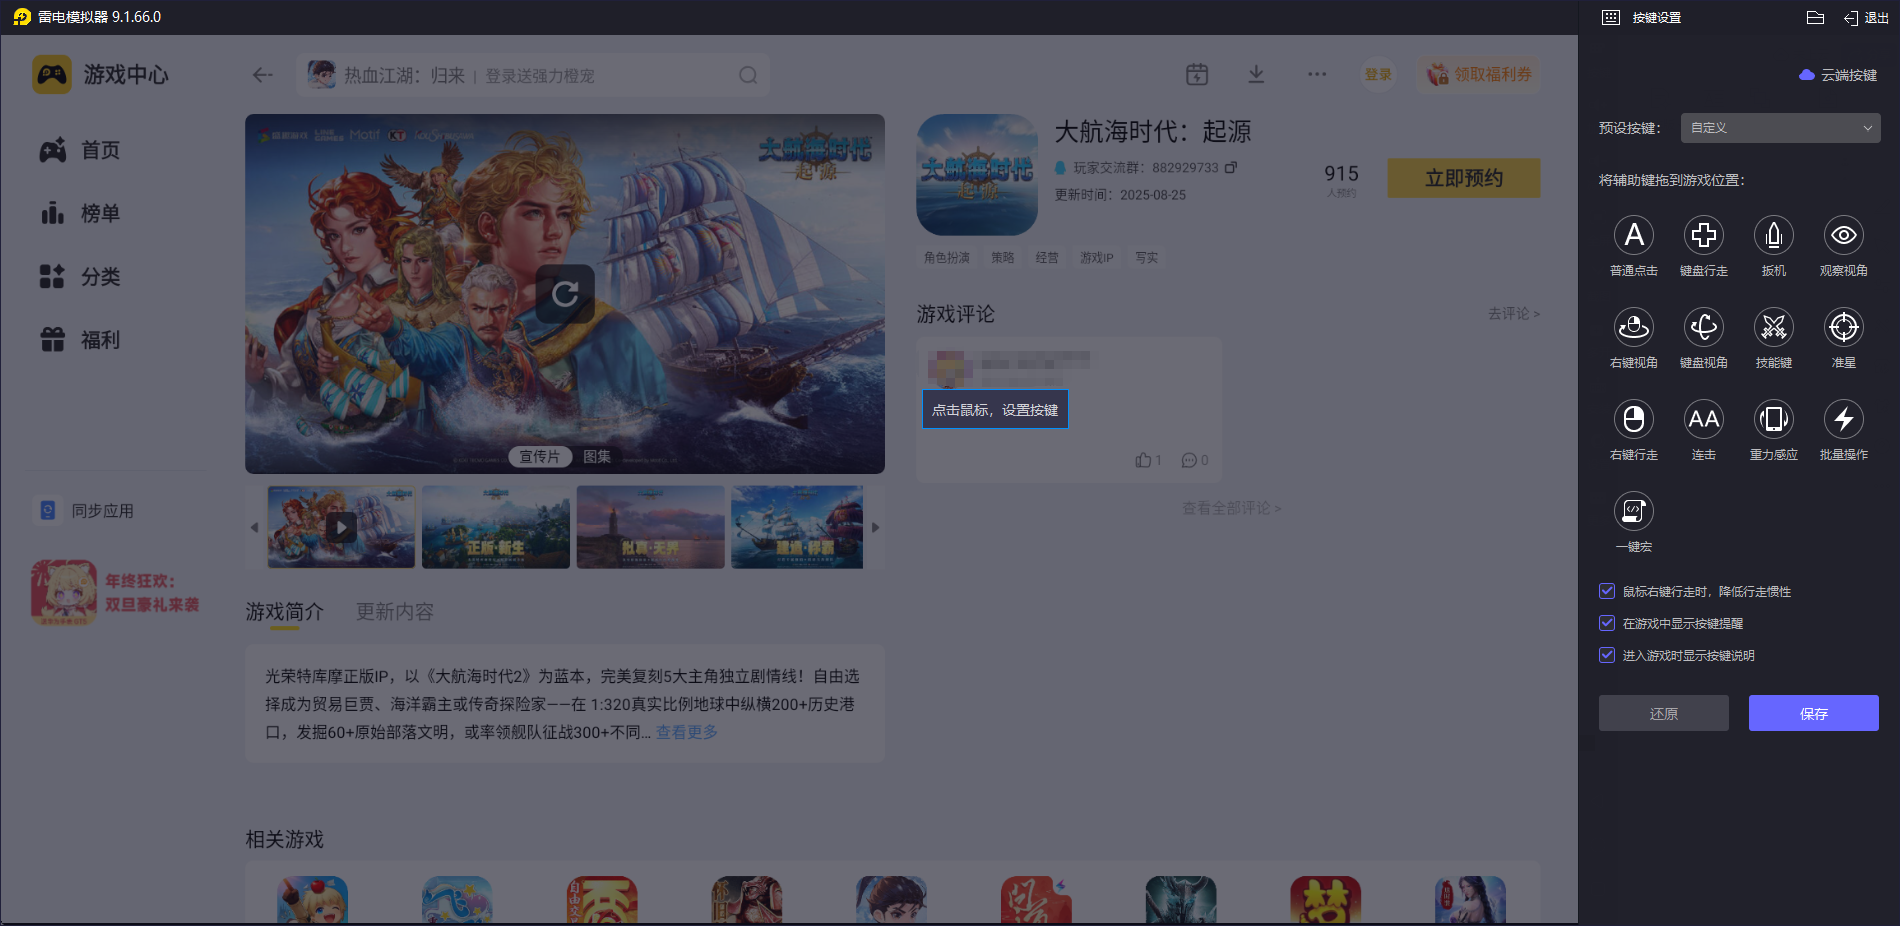
Task: Click the 登录 button
Action: coord(1378,74)
